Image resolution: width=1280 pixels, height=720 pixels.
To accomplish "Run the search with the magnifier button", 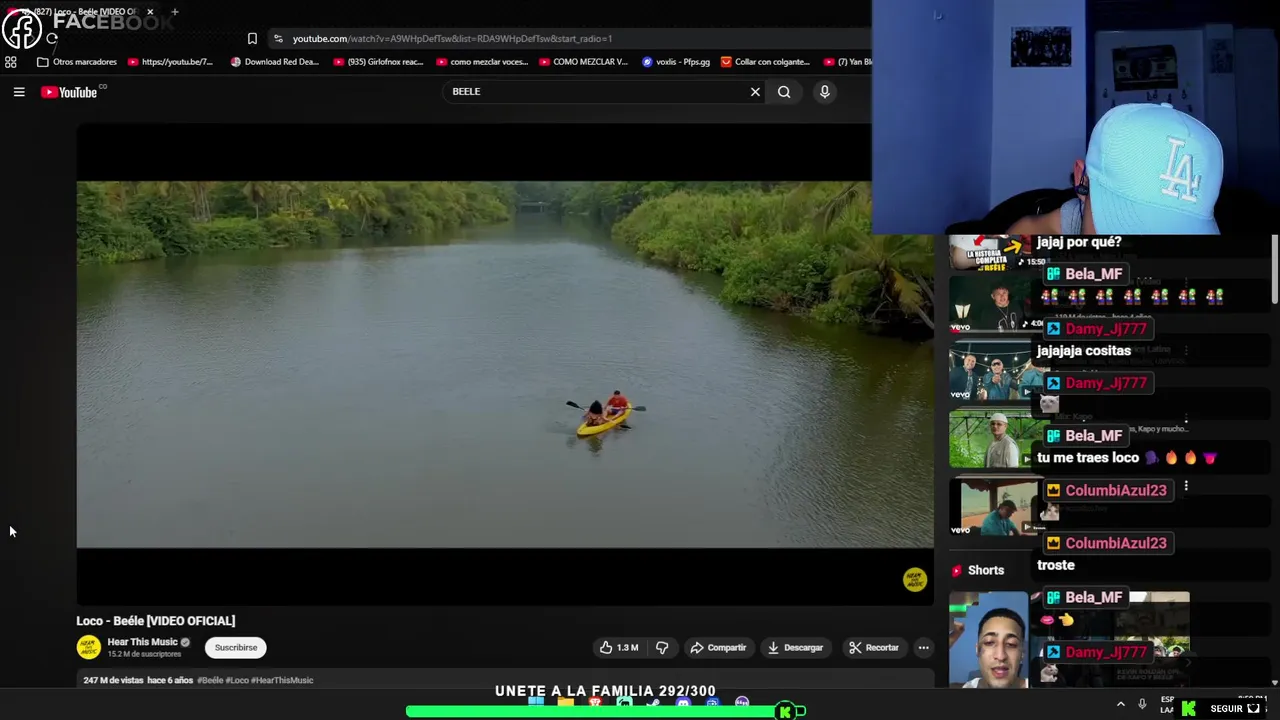I will point(784,92).
